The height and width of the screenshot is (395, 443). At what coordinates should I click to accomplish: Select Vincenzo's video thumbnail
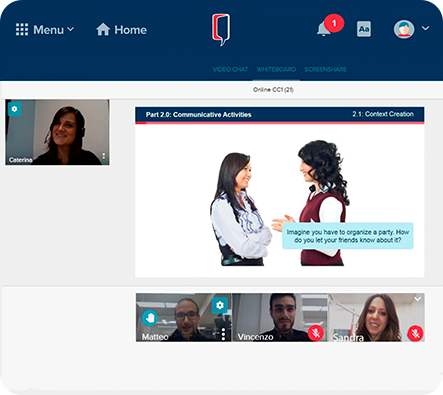point(279,317)
